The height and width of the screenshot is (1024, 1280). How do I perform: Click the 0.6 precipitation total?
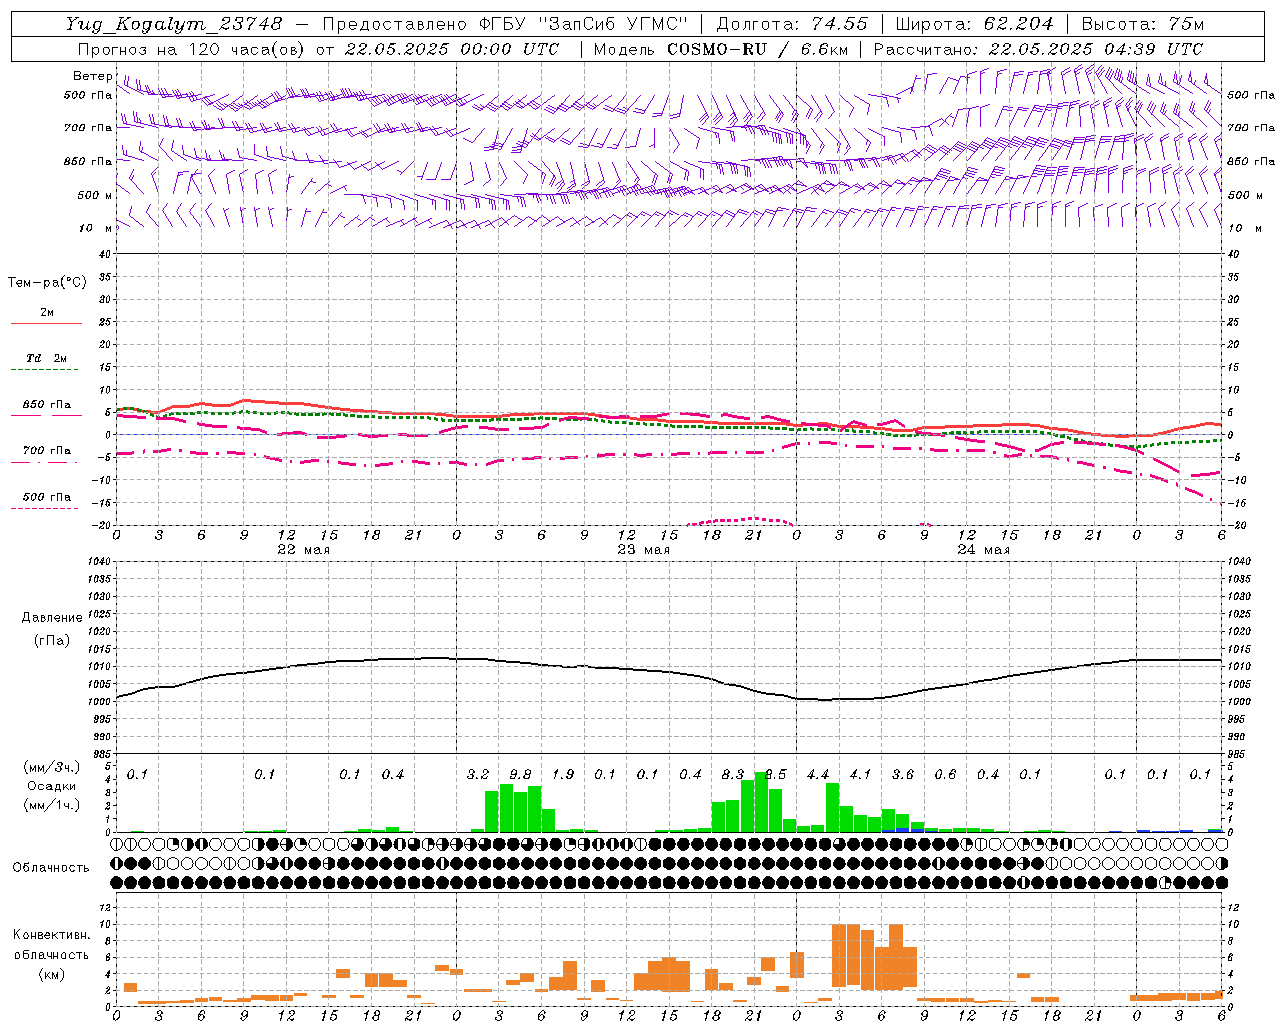[x=945, y=774]
